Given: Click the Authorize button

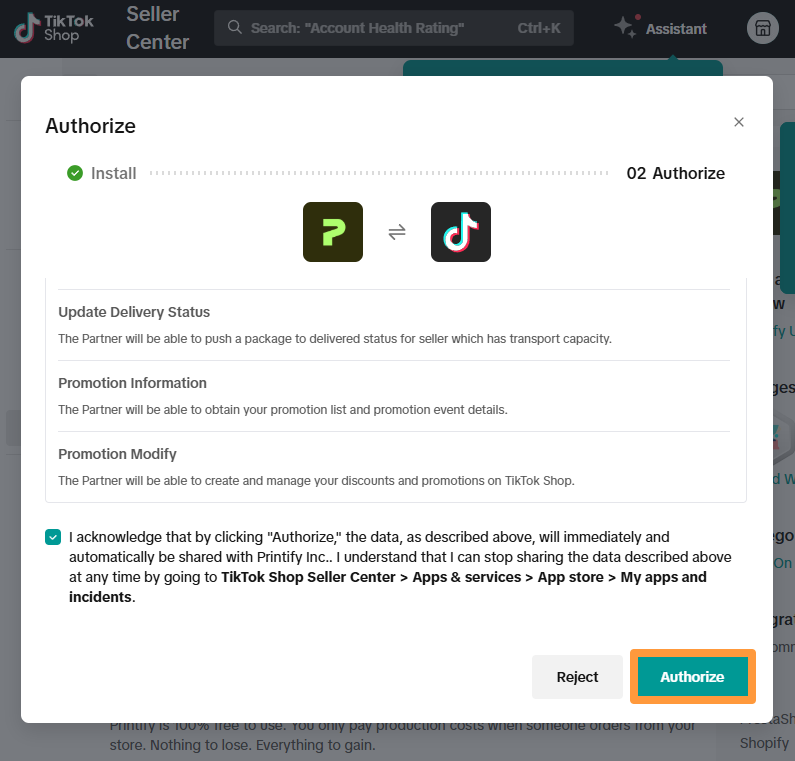Looking at the screenshot, I should [x=692, y=676].
